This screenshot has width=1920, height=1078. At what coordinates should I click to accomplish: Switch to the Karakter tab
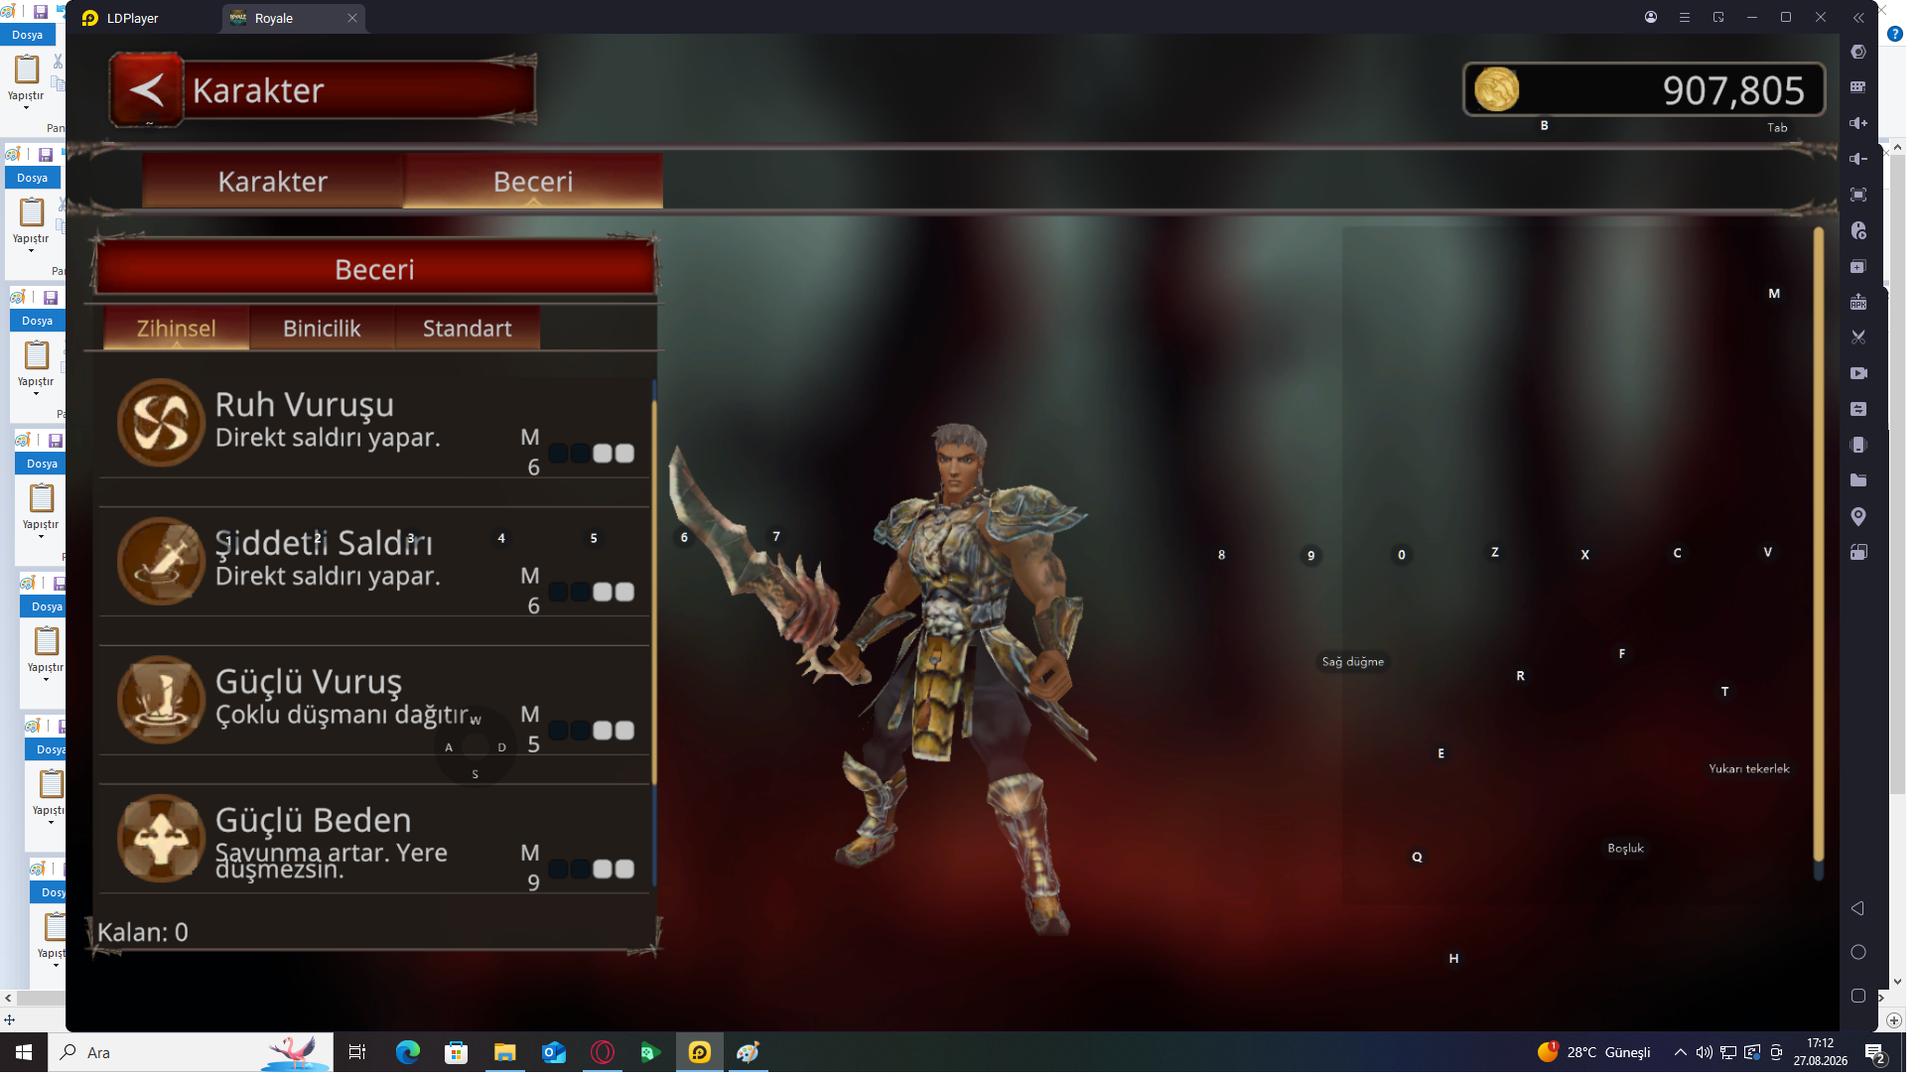[273, 181]
